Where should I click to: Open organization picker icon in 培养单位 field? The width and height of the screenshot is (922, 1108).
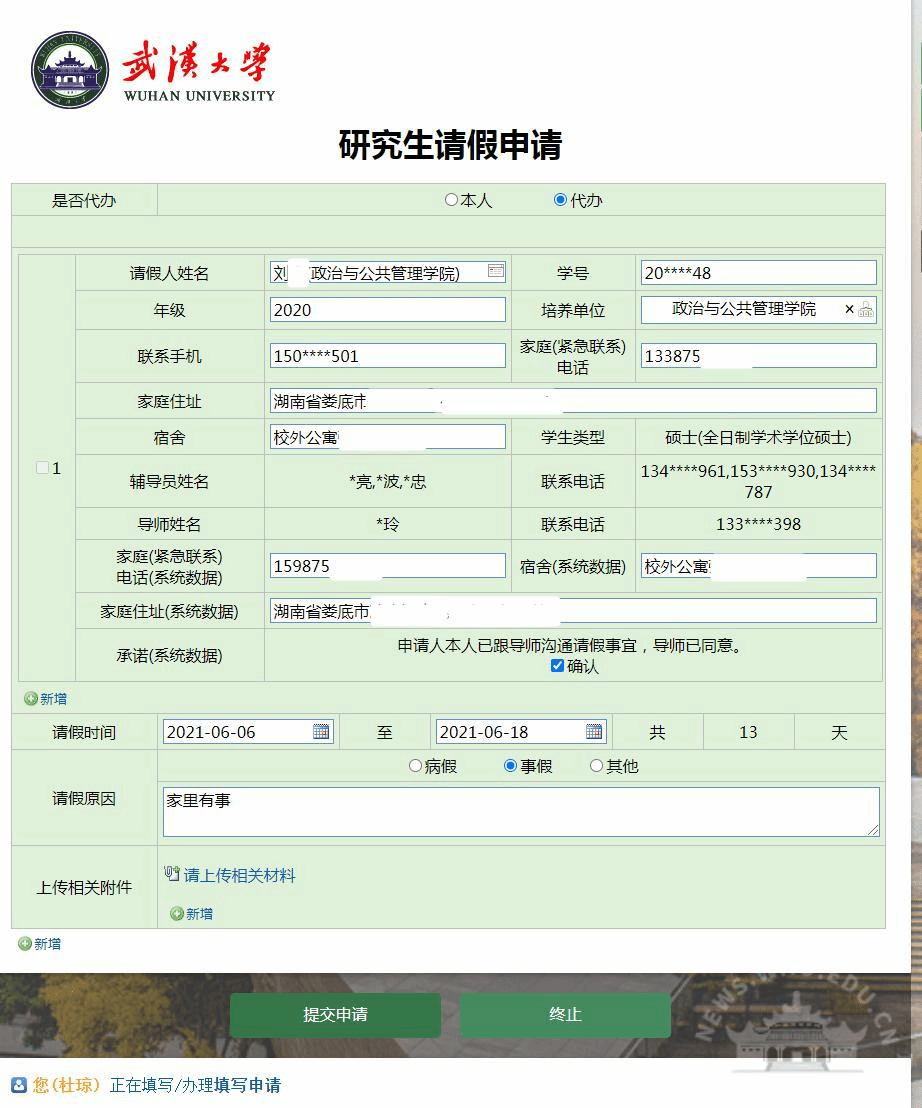click(x=865, y=310)
